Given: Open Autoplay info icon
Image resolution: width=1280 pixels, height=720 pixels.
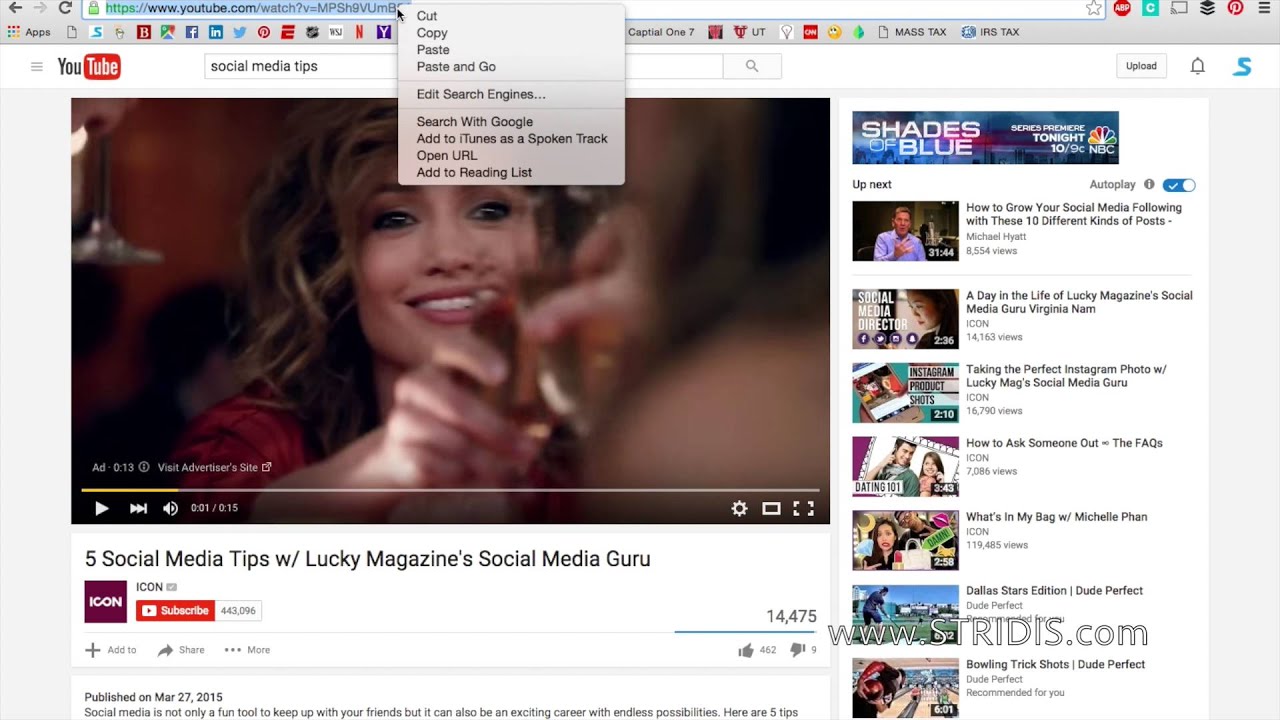Looking at the screenshot, I should (1149, 184).
